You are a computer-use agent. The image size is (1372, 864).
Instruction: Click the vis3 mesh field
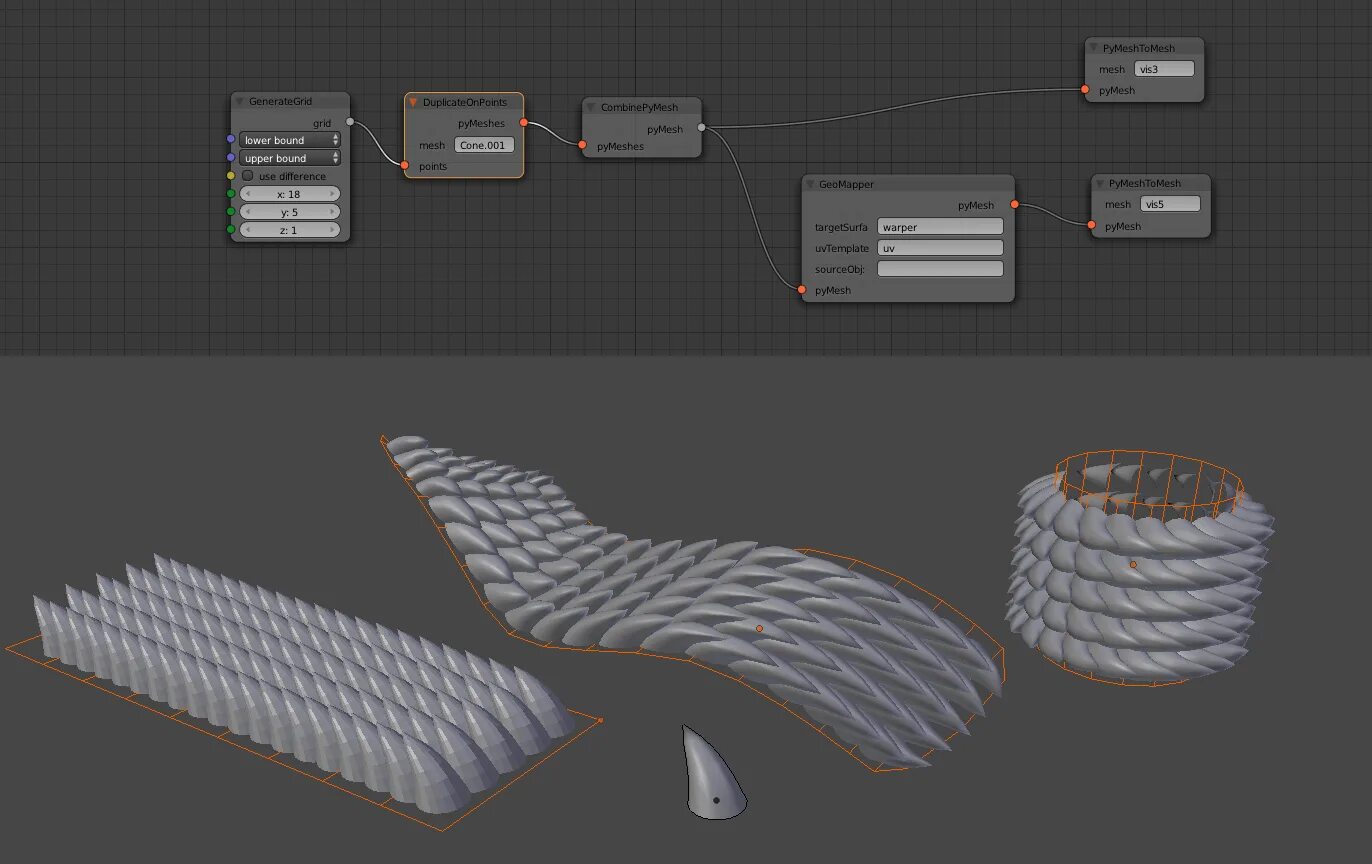pos(1165,69)
